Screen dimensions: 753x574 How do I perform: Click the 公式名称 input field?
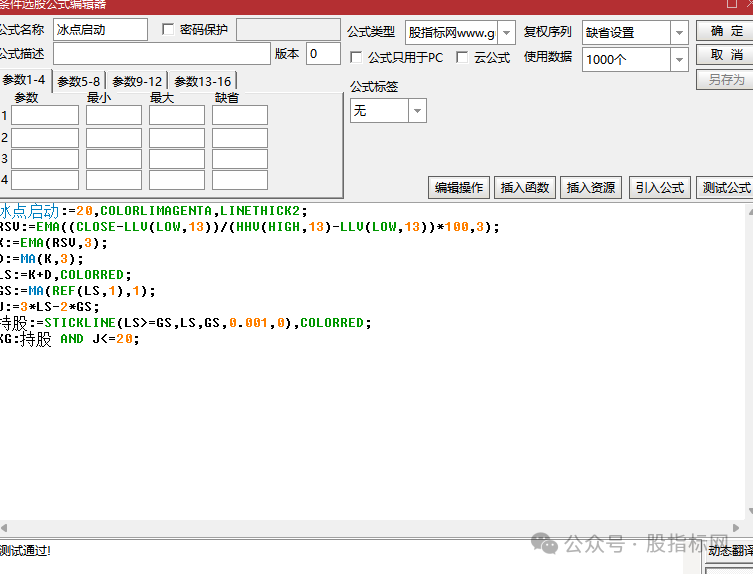[x=100, y=30]
